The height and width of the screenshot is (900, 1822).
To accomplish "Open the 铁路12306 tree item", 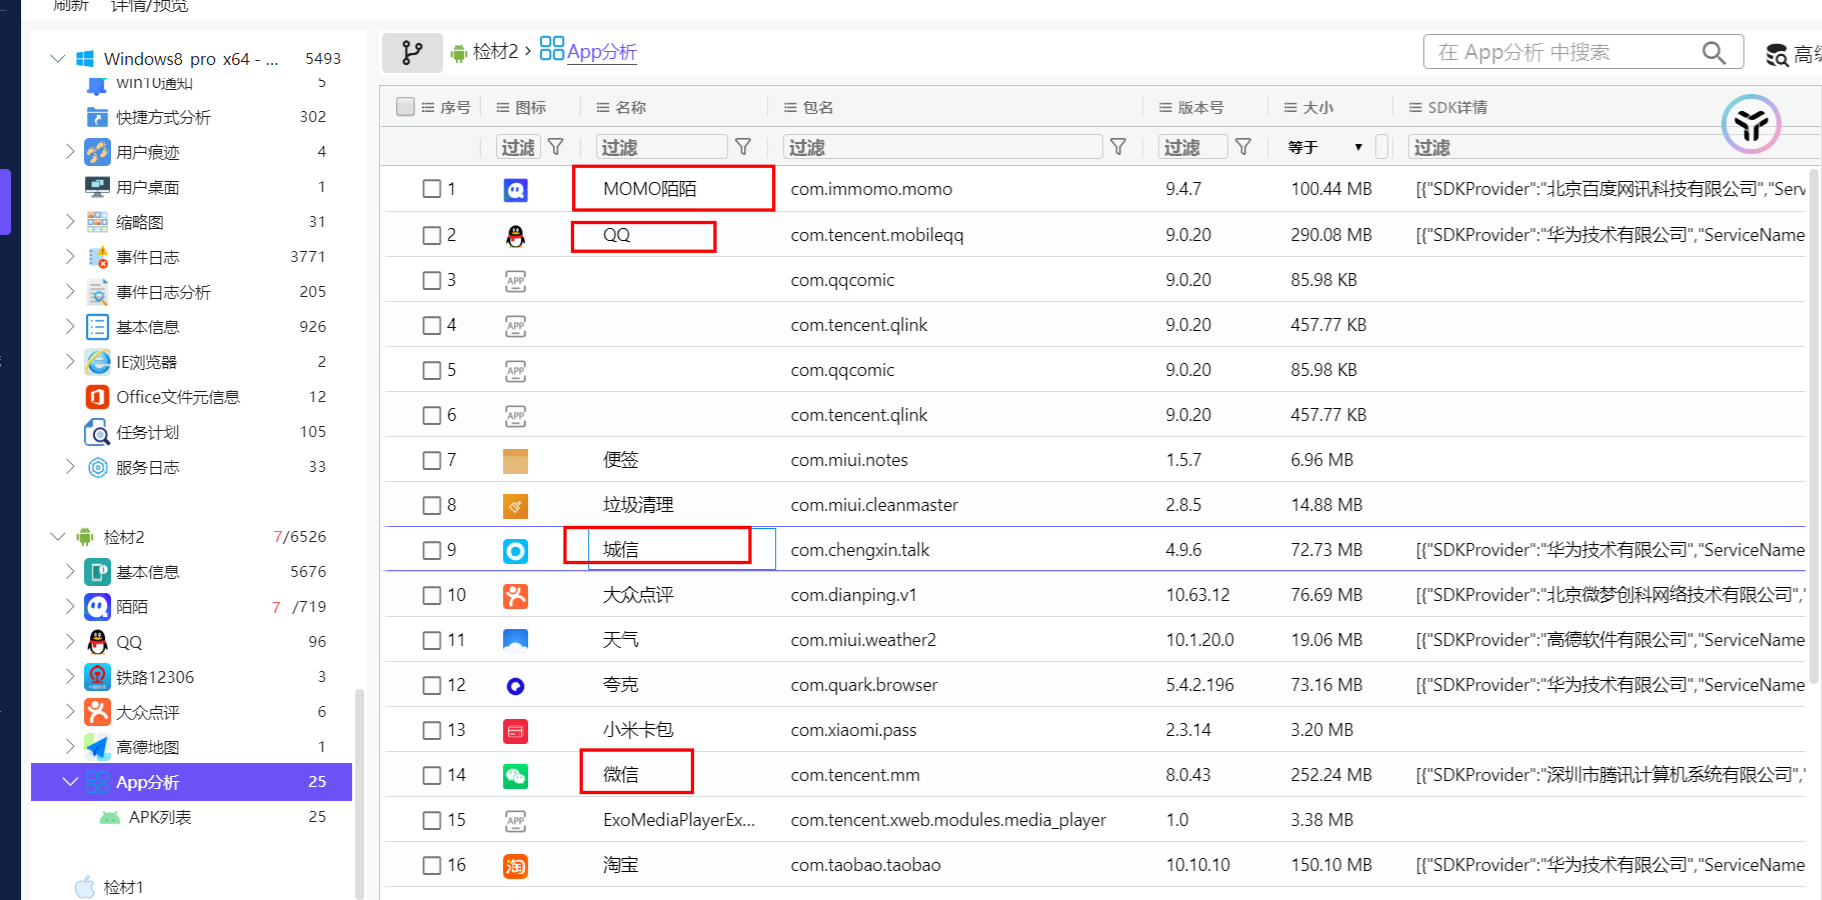I will [155, 677].
